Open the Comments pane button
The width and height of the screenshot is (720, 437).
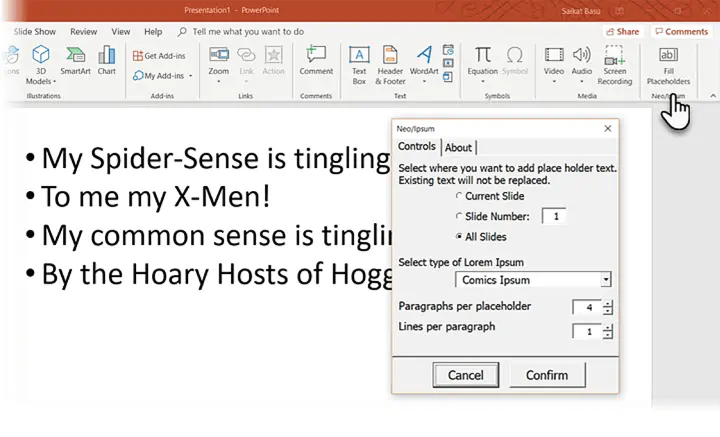pos(681,32)
